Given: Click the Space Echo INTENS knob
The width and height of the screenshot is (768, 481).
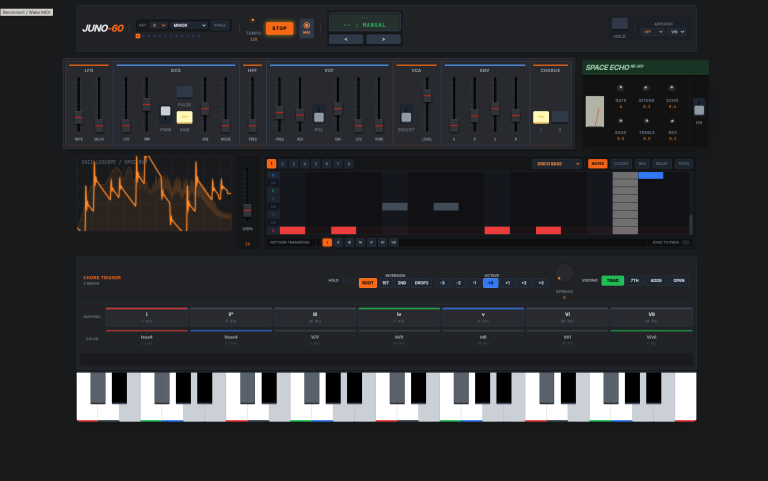Looking at the screenshot, I should pos(646,88).
